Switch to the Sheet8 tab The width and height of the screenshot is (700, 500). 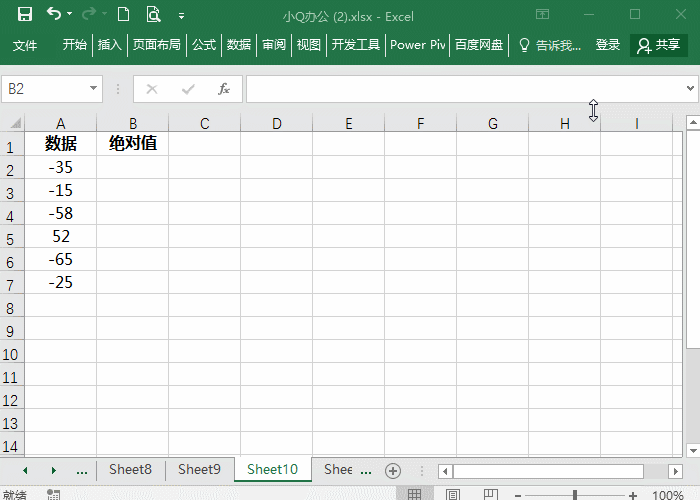click(x=130, y=470)
